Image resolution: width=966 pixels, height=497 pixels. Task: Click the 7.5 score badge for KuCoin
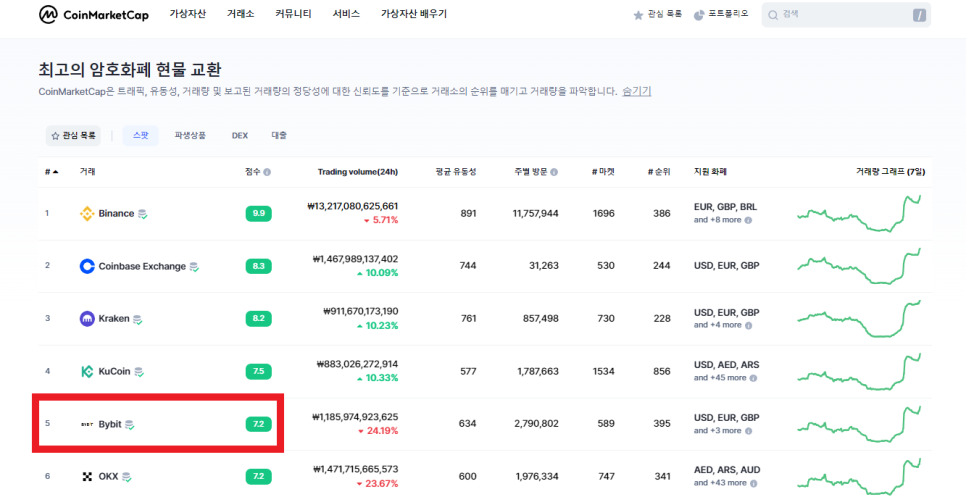(259, 372)
